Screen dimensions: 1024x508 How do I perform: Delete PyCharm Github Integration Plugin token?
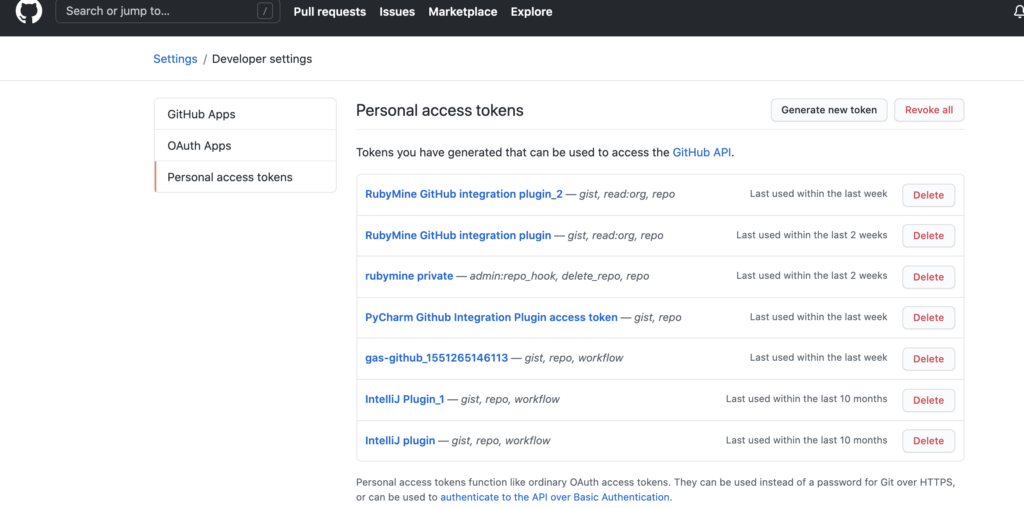[x=928, y=317]
